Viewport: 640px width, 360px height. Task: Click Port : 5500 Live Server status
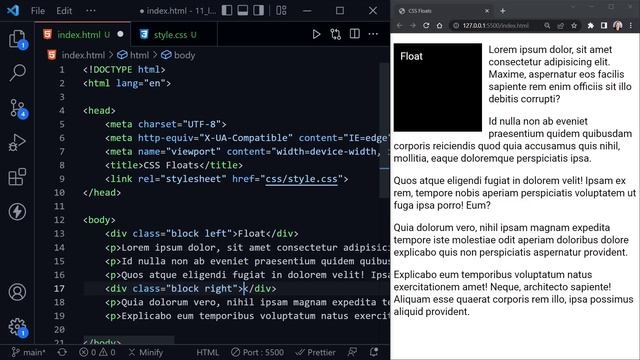tap(257, 352)
